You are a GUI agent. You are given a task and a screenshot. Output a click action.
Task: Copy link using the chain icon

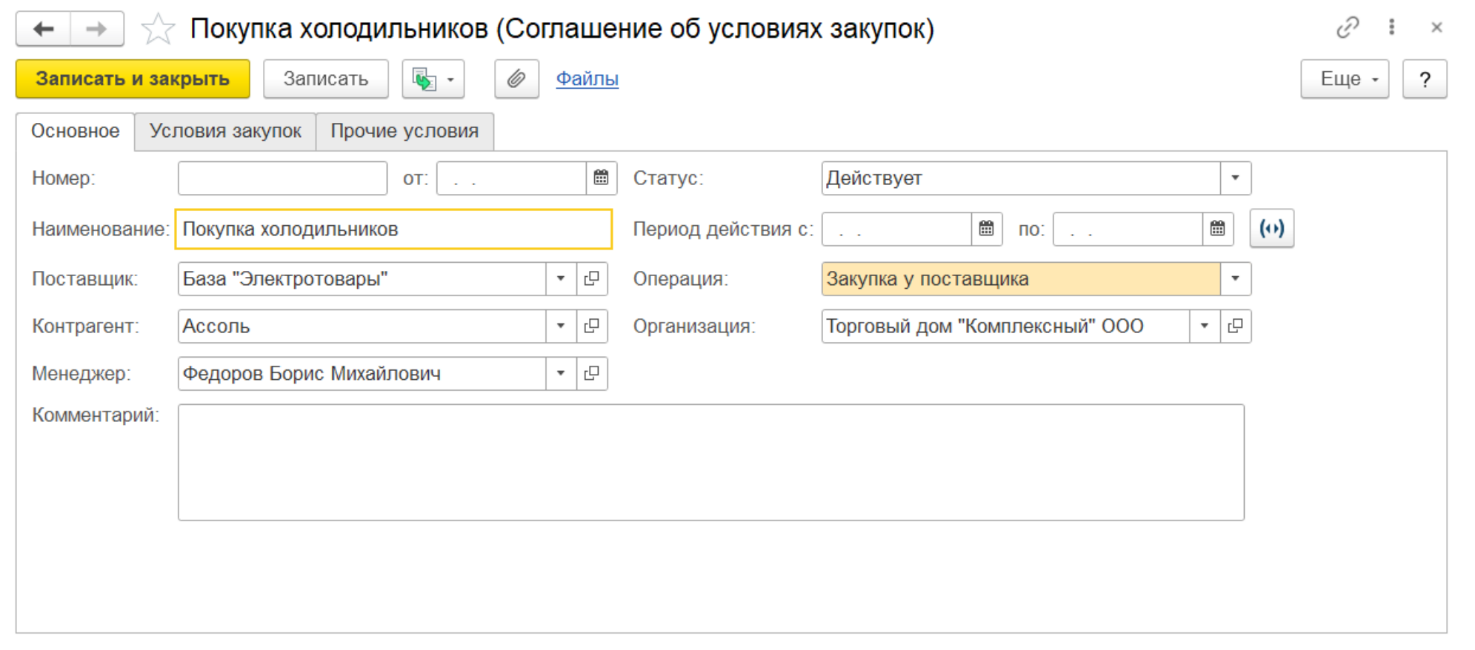[1348, 28]
